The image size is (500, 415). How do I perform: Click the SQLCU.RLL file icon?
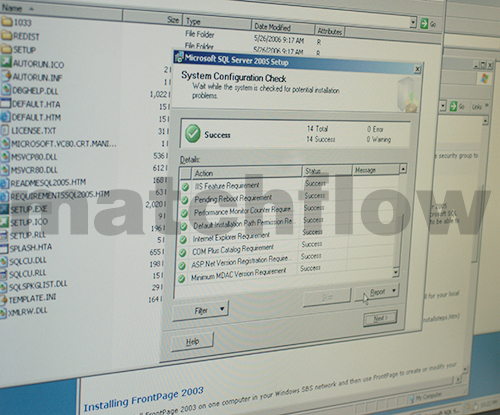[4, 274]
